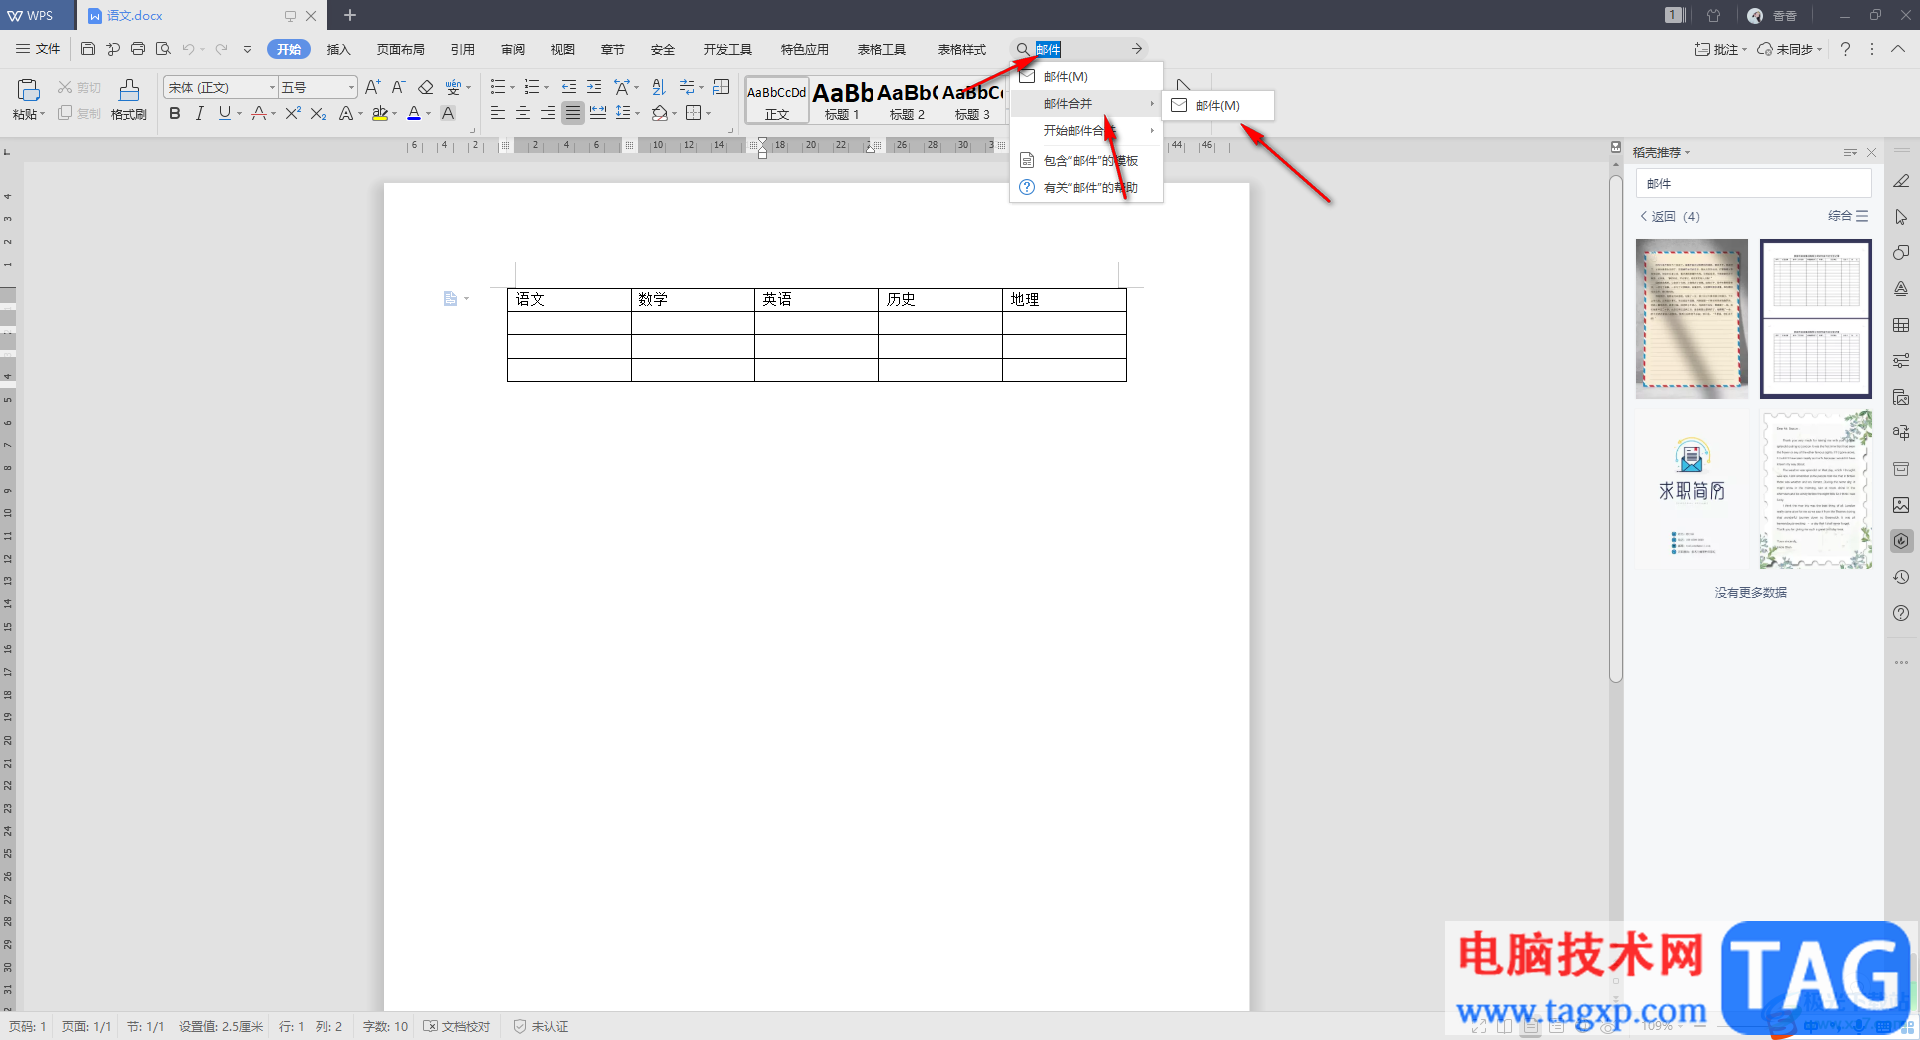Expand the borders dropdown arrow
Viewport: 1920px width, 1040px height.
coord(709,114)
